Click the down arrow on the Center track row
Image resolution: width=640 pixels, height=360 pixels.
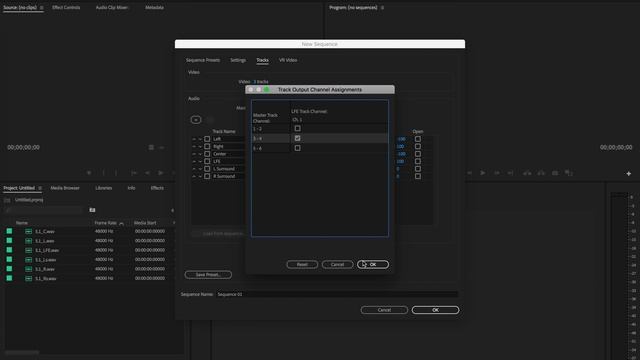tap(200, 154)
